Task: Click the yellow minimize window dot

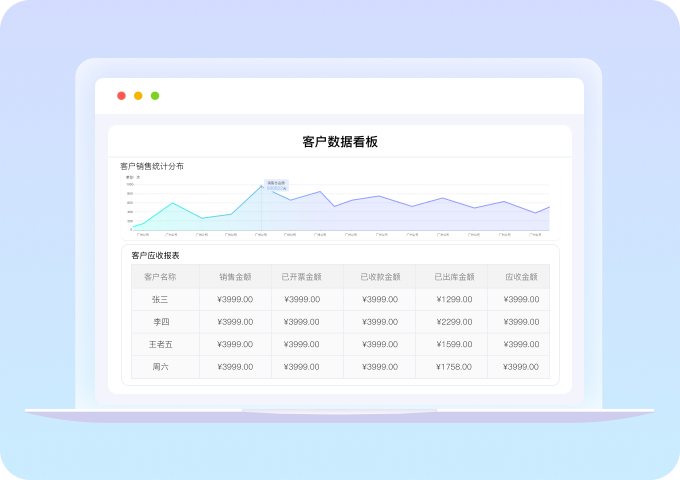Action: point(138,96)
